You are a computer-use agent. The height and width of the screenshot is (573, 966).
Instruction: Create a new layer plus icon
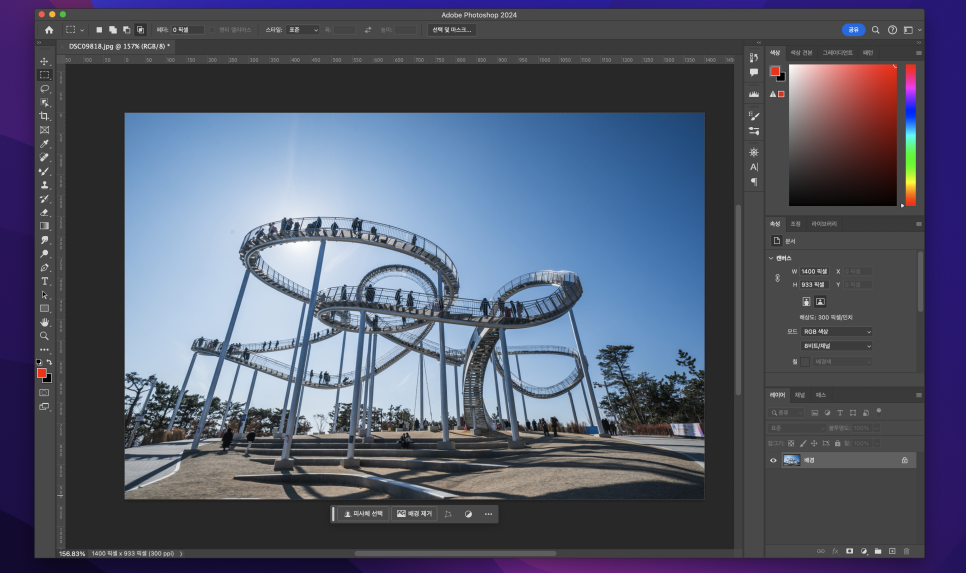(x=892, y=551)
